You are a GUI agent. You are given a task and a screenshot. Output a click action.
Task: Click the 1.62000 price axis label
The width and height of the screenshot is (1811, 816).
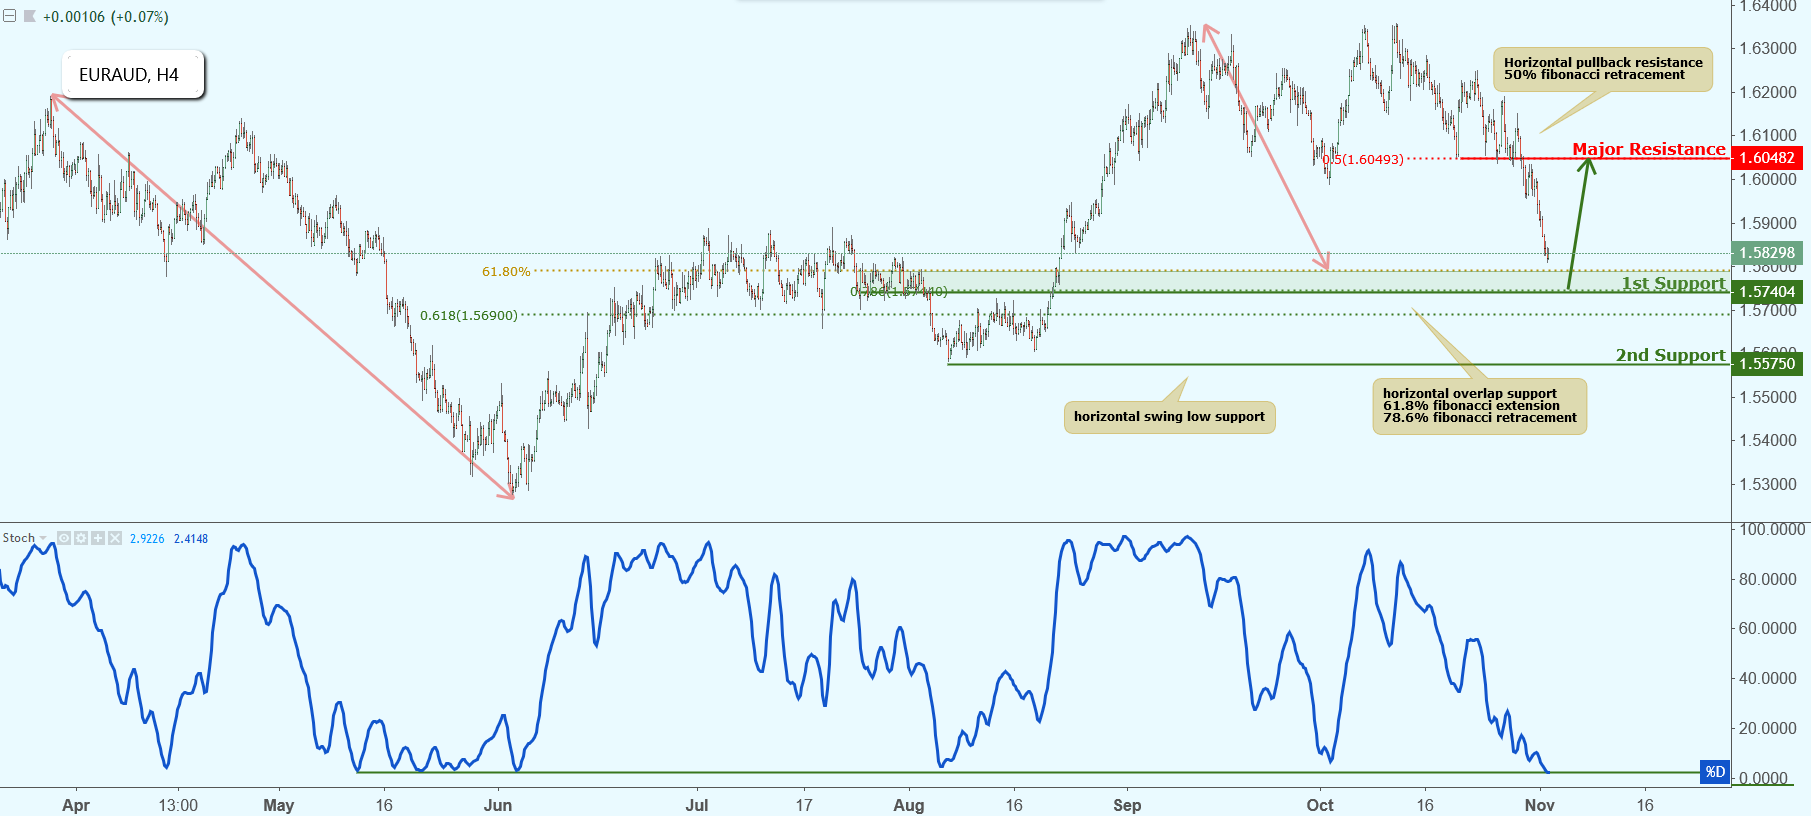click(x=1768, y=92)
